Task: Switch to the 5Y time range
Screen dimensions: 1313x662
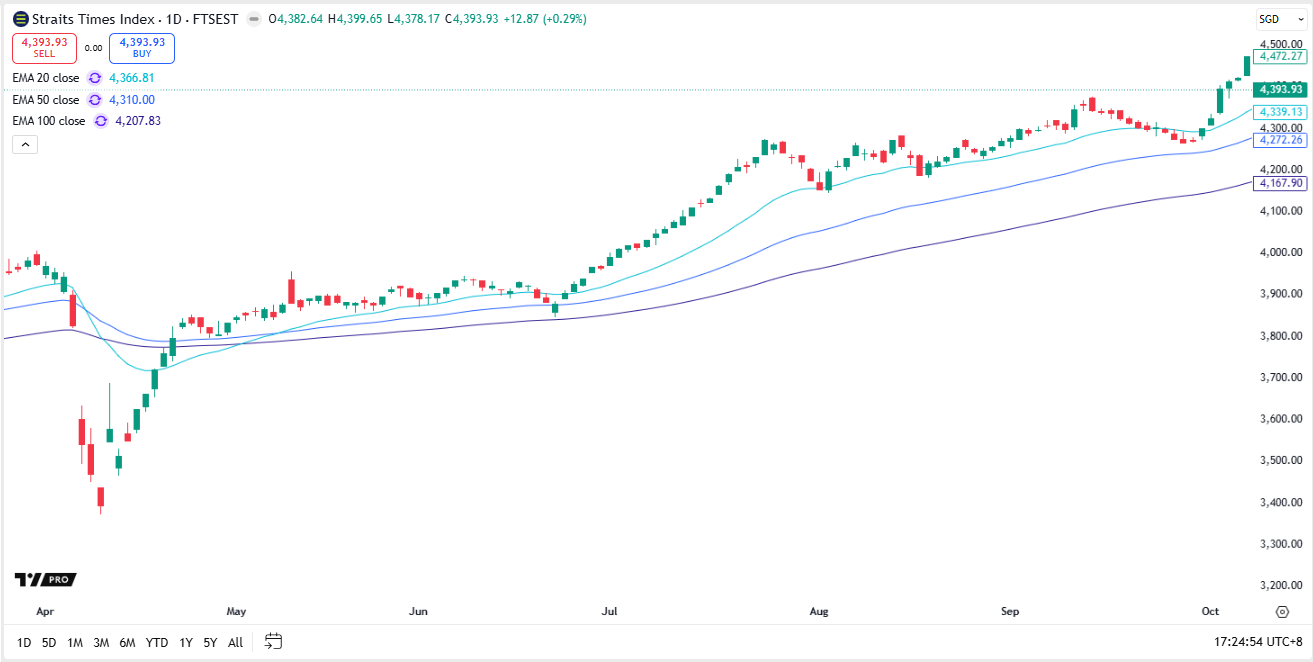Action: 209,643
